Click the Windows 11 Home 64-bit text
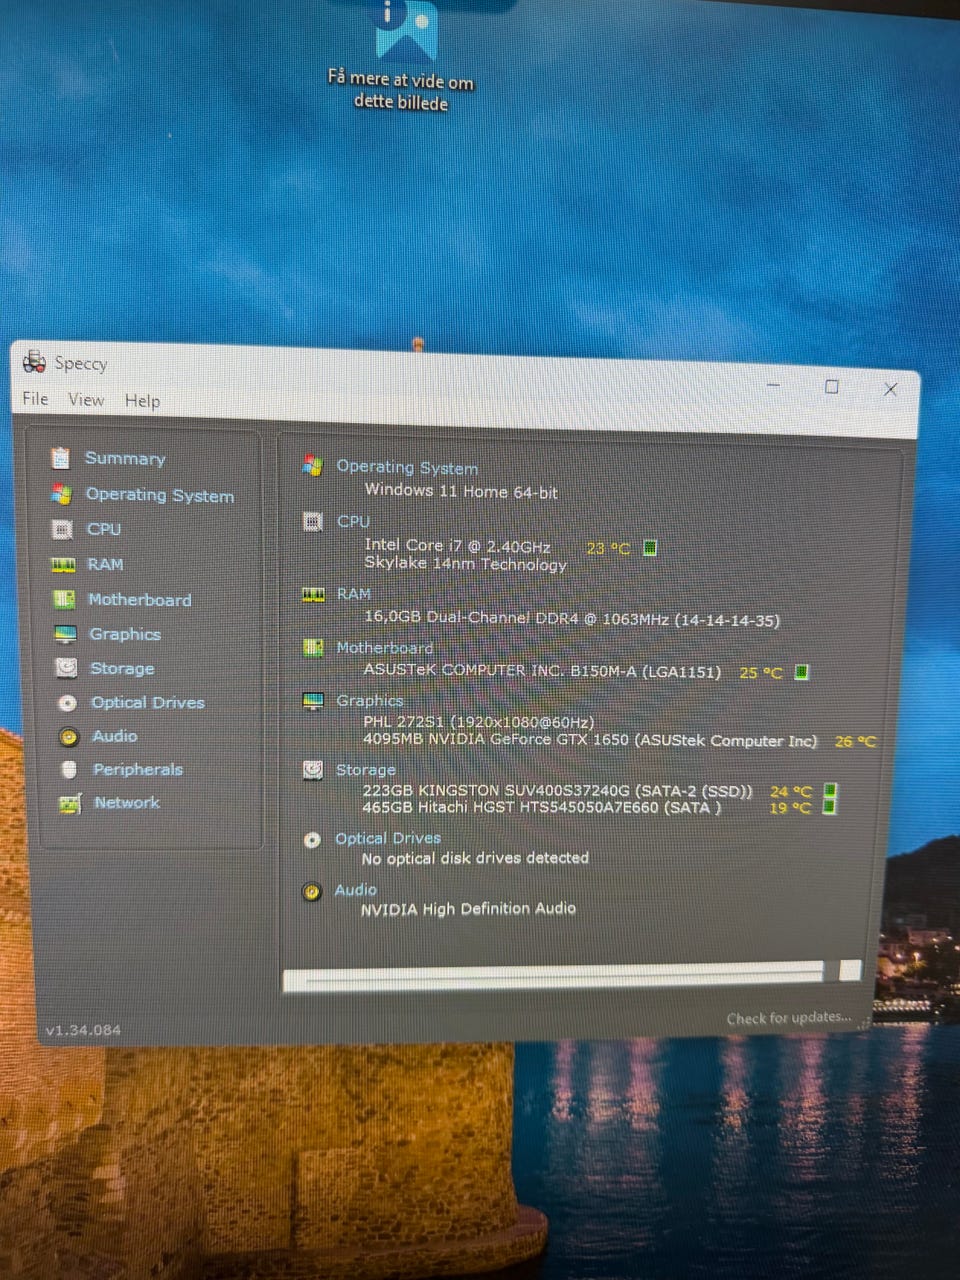The image size is (960, 1280). tap(461, 491)
